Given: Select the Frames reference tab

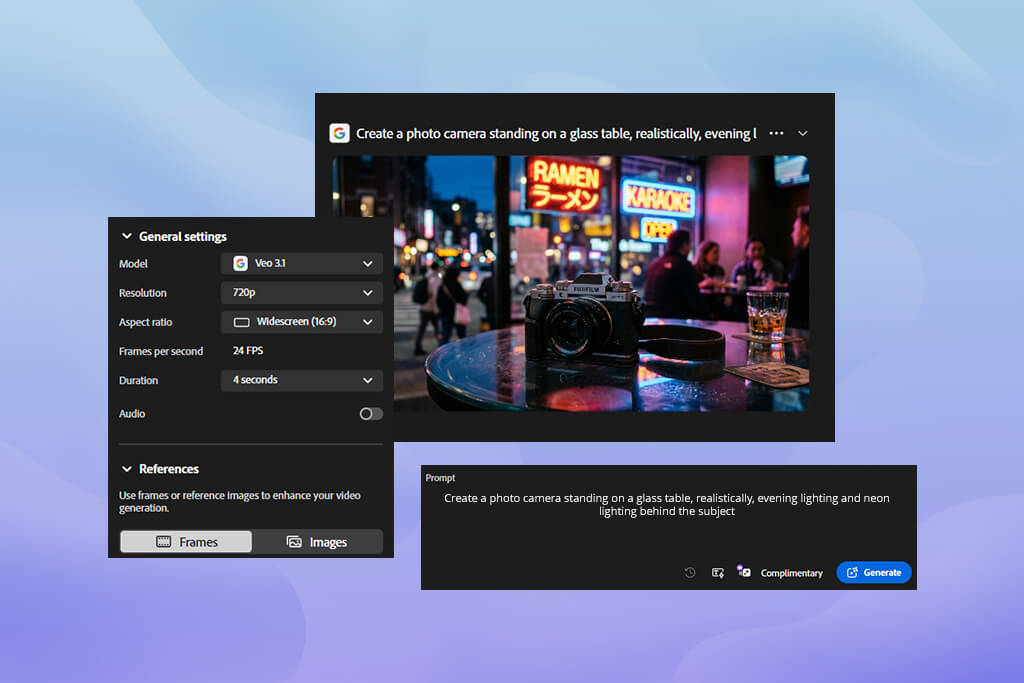Looking at the screenshot, I should [x=186, y=542].
